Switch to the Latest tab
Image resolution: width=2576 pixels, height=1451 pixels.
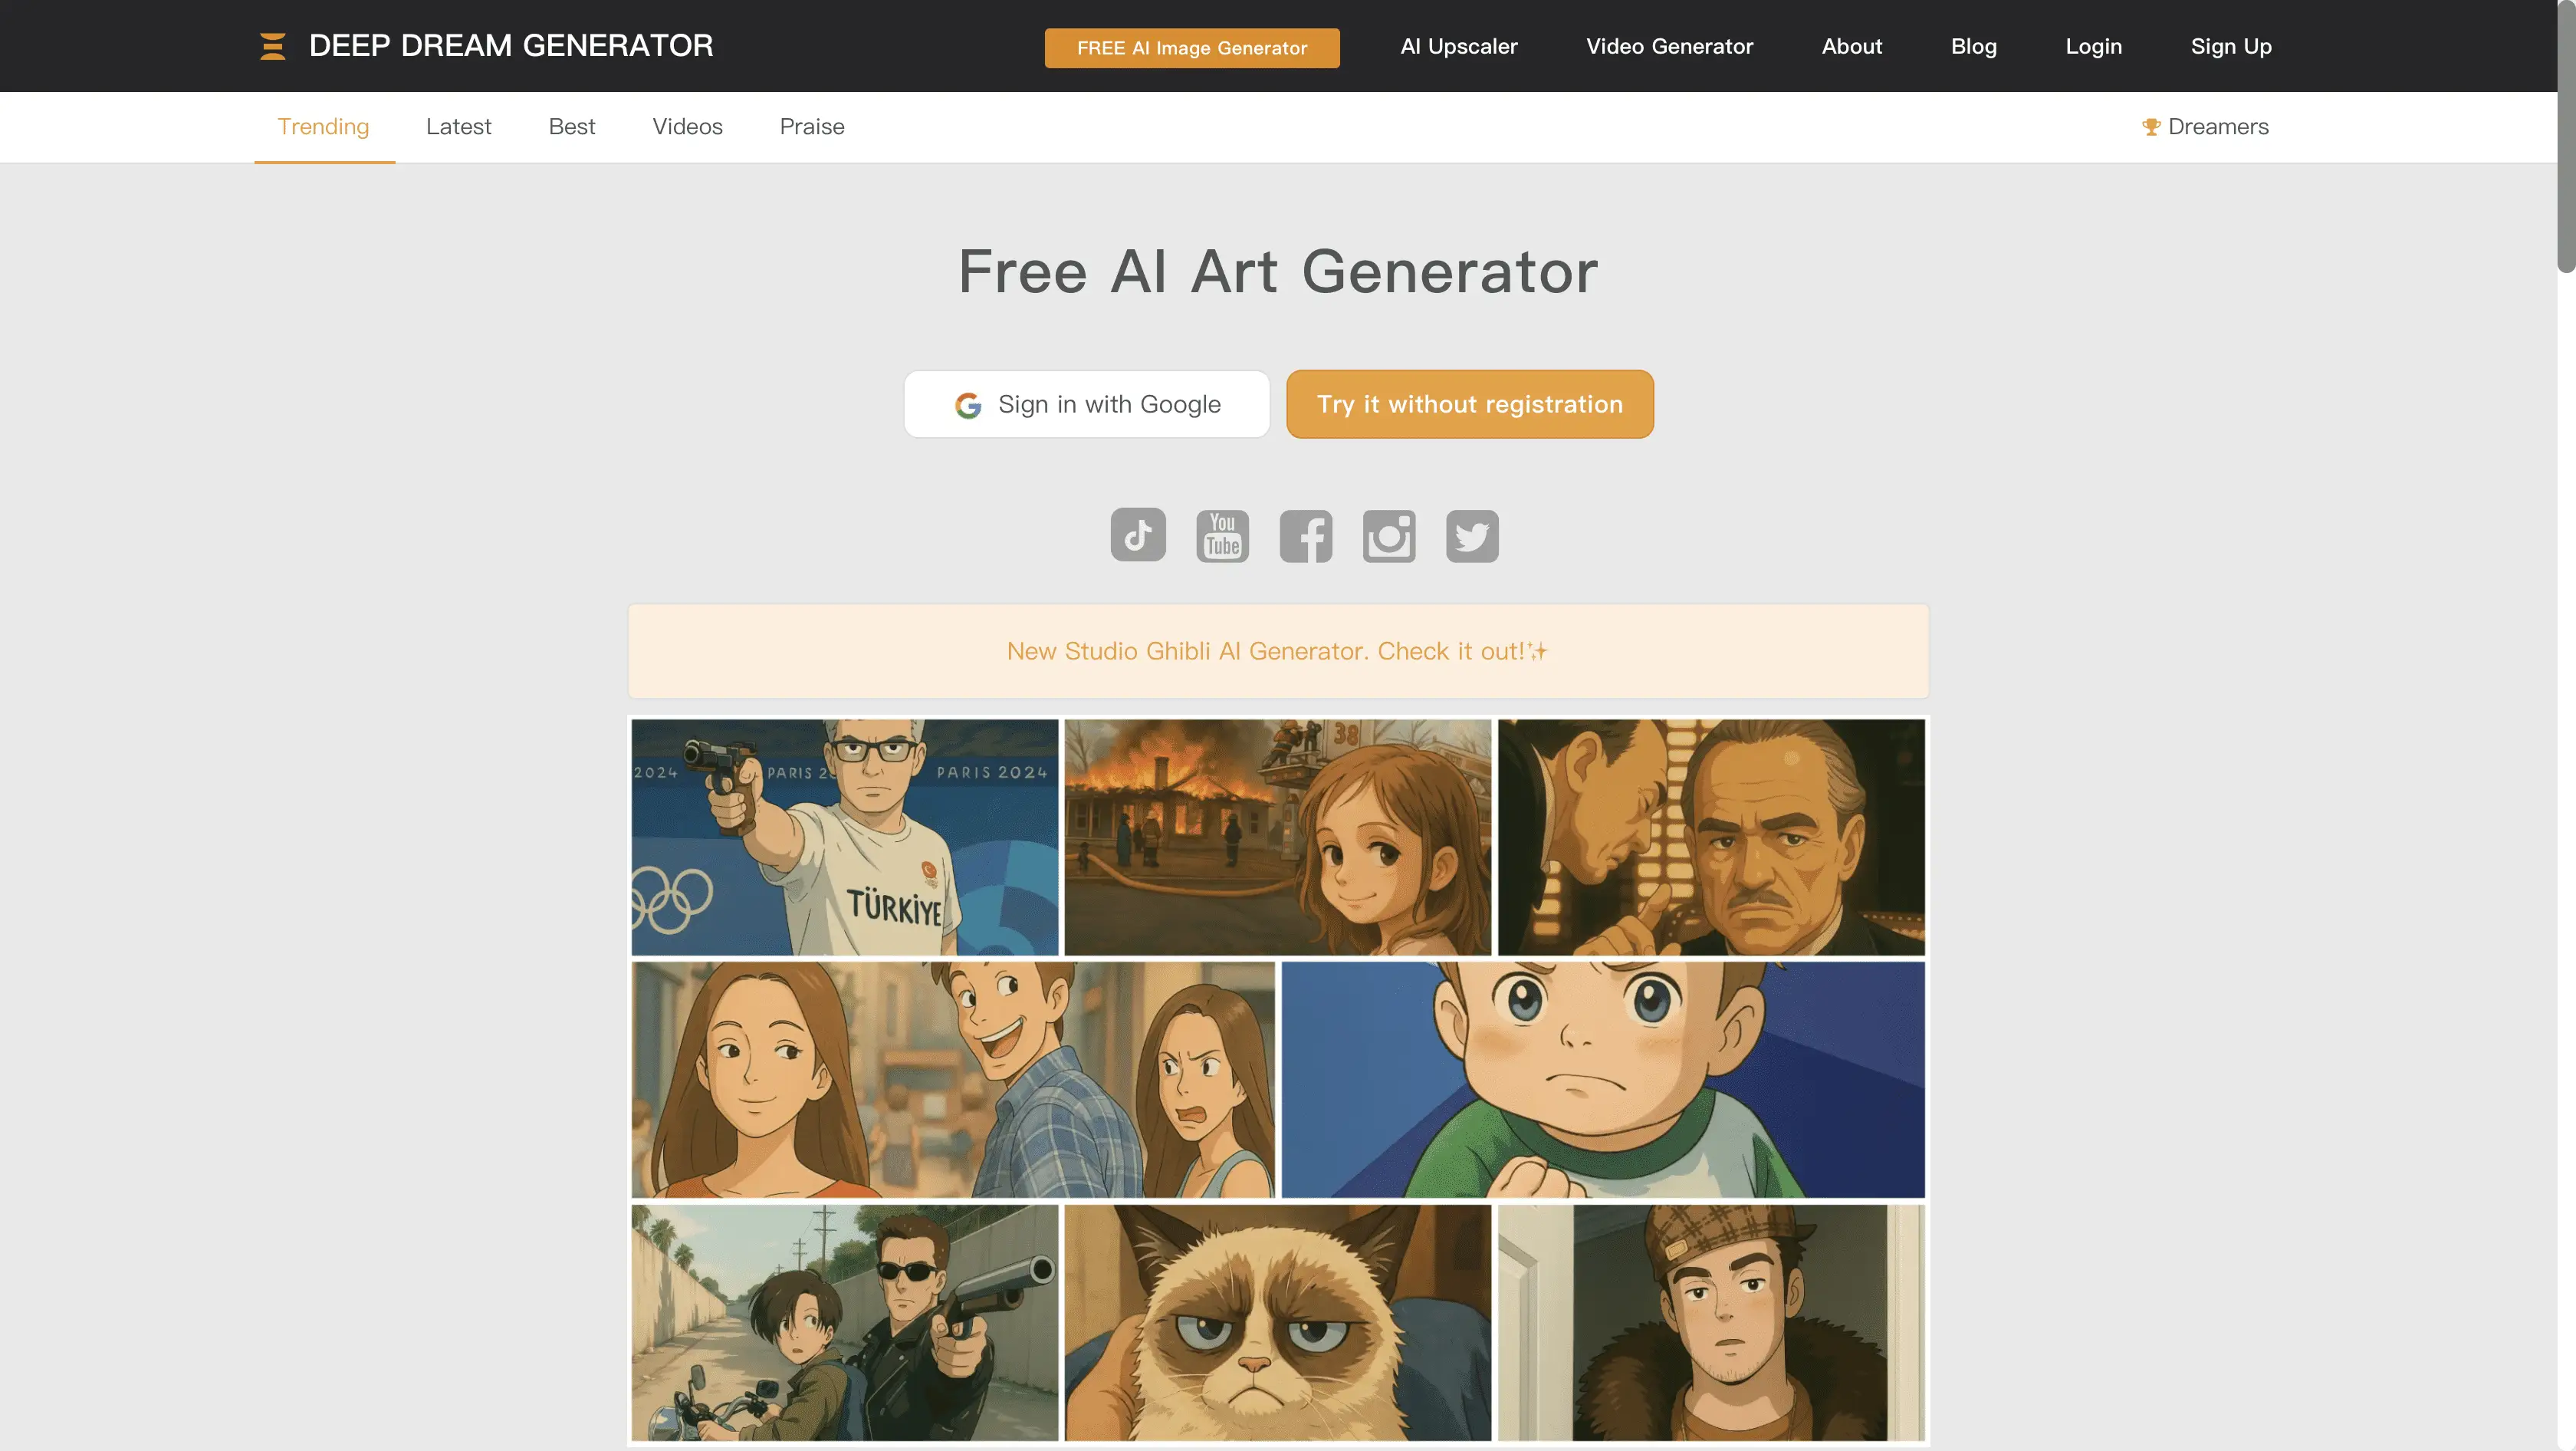(459, 127)
